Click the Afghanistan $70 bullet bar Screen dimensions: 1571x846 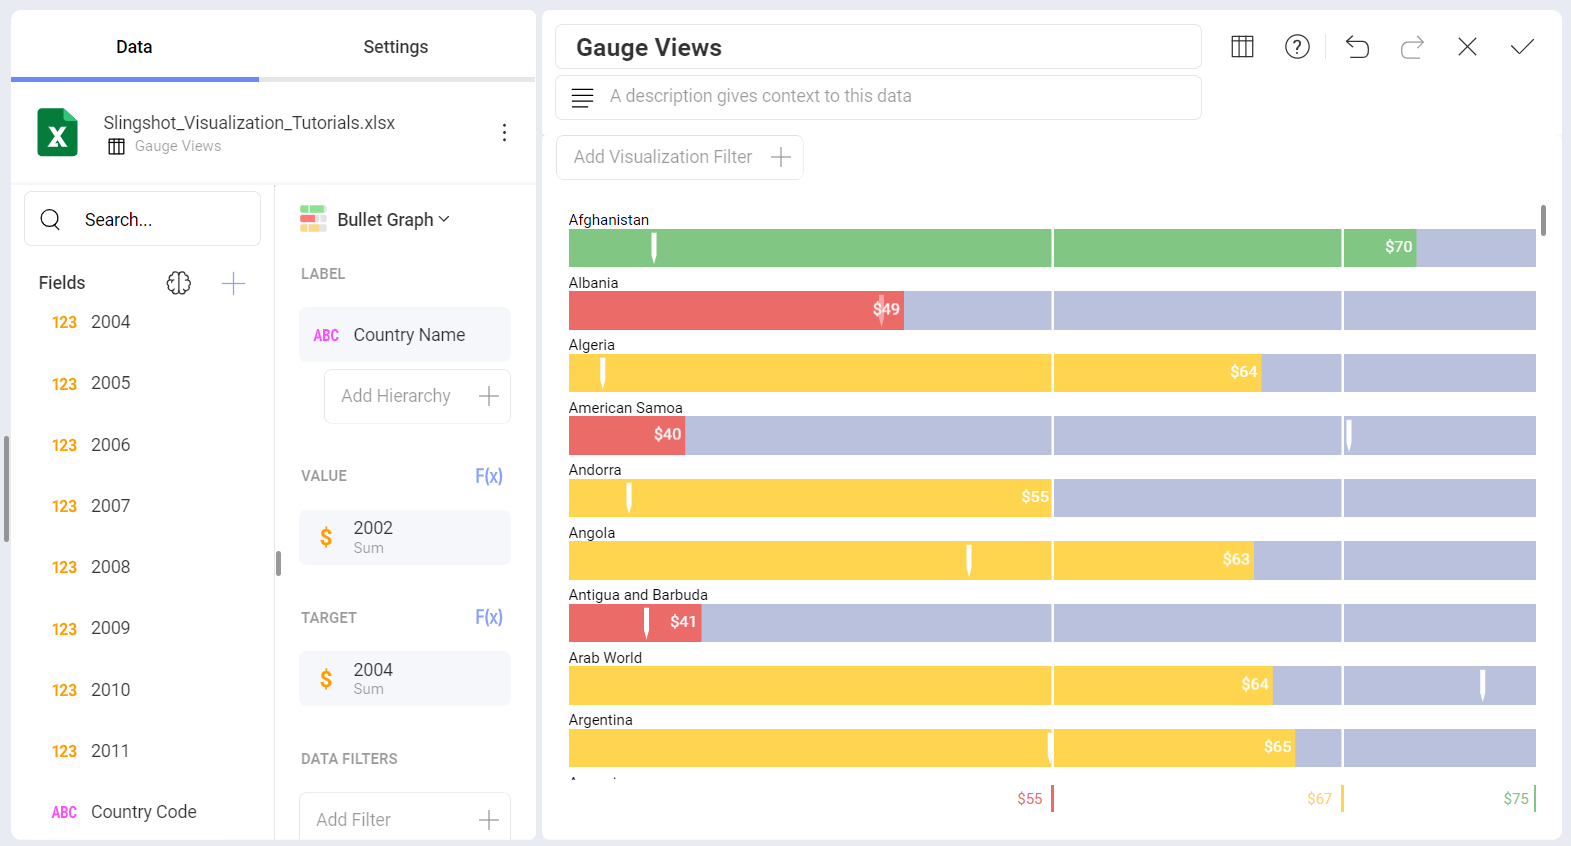coord(993,248)
